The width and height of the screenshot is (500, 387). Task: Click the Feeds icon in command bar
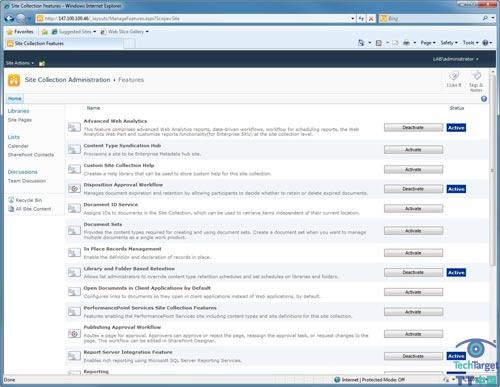tap(379, 43)
